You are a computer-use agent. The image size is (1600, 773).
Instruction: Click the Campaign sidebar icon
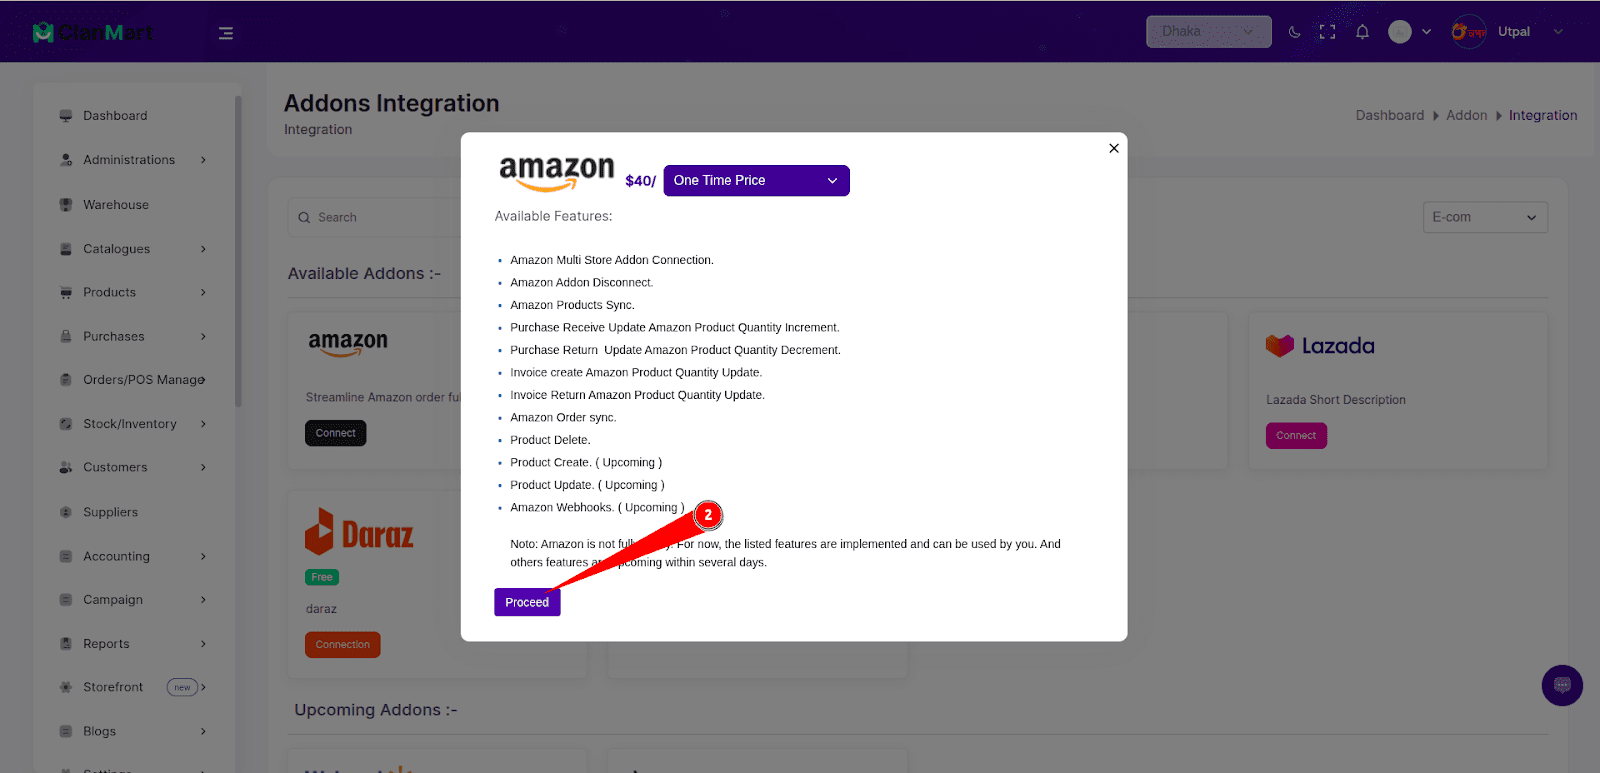tap(66, 600)
